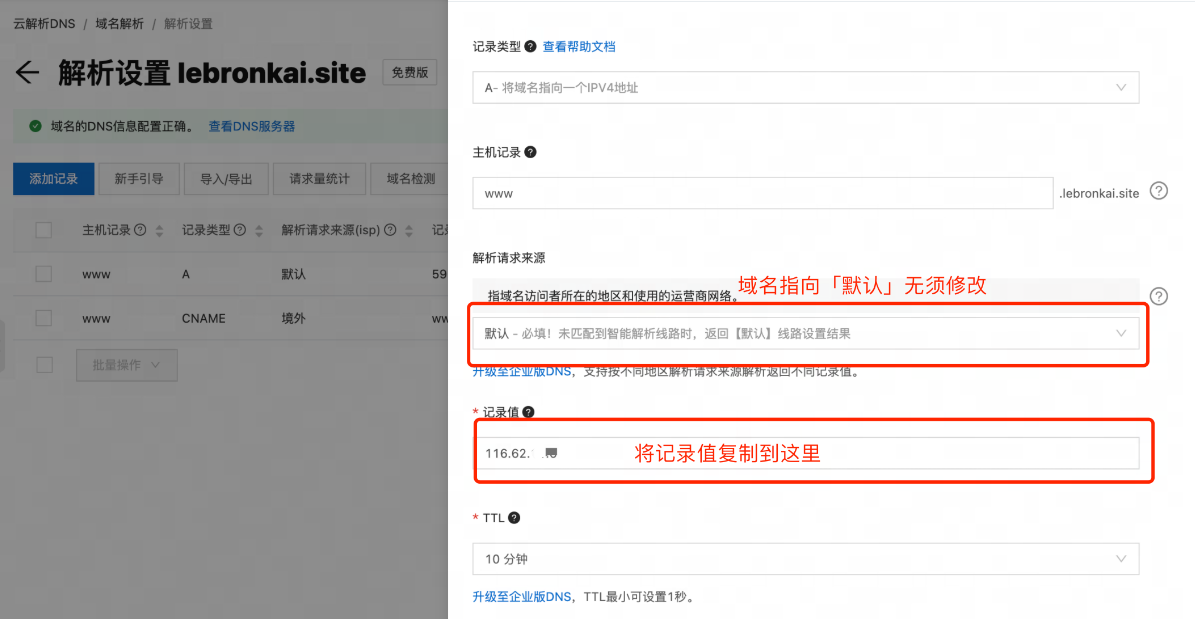Screen dimensions: 1195x619
Task: Click the 主机记录 input field containing www
Action: [762, 193]
